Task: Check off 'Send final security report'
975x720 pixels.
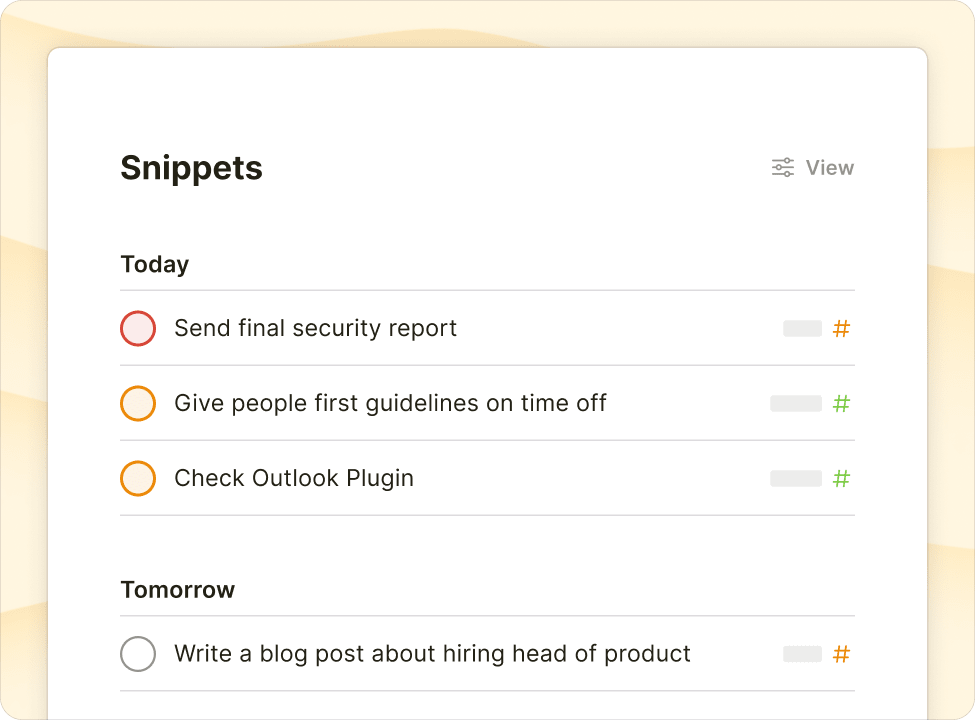Action: (138, 328)
